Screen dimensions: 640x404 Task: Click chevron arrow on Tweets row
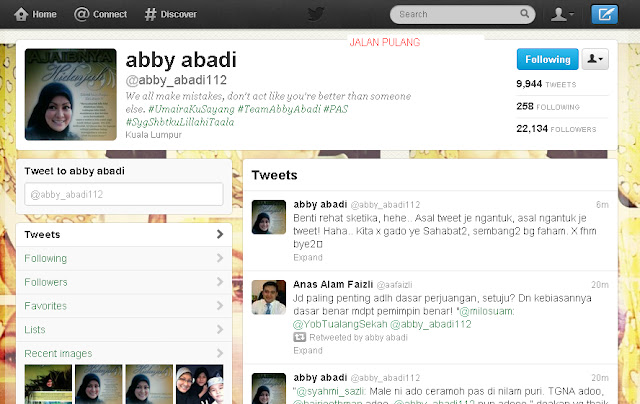(220, 234)
